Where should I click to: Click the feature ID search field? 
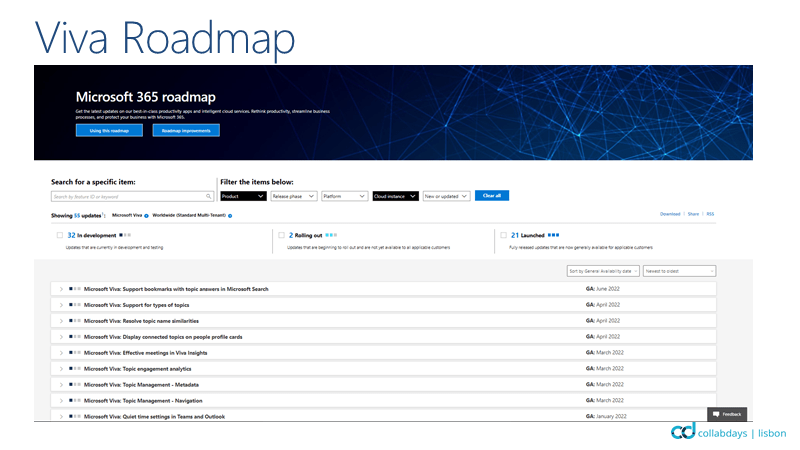pos(128,196)
